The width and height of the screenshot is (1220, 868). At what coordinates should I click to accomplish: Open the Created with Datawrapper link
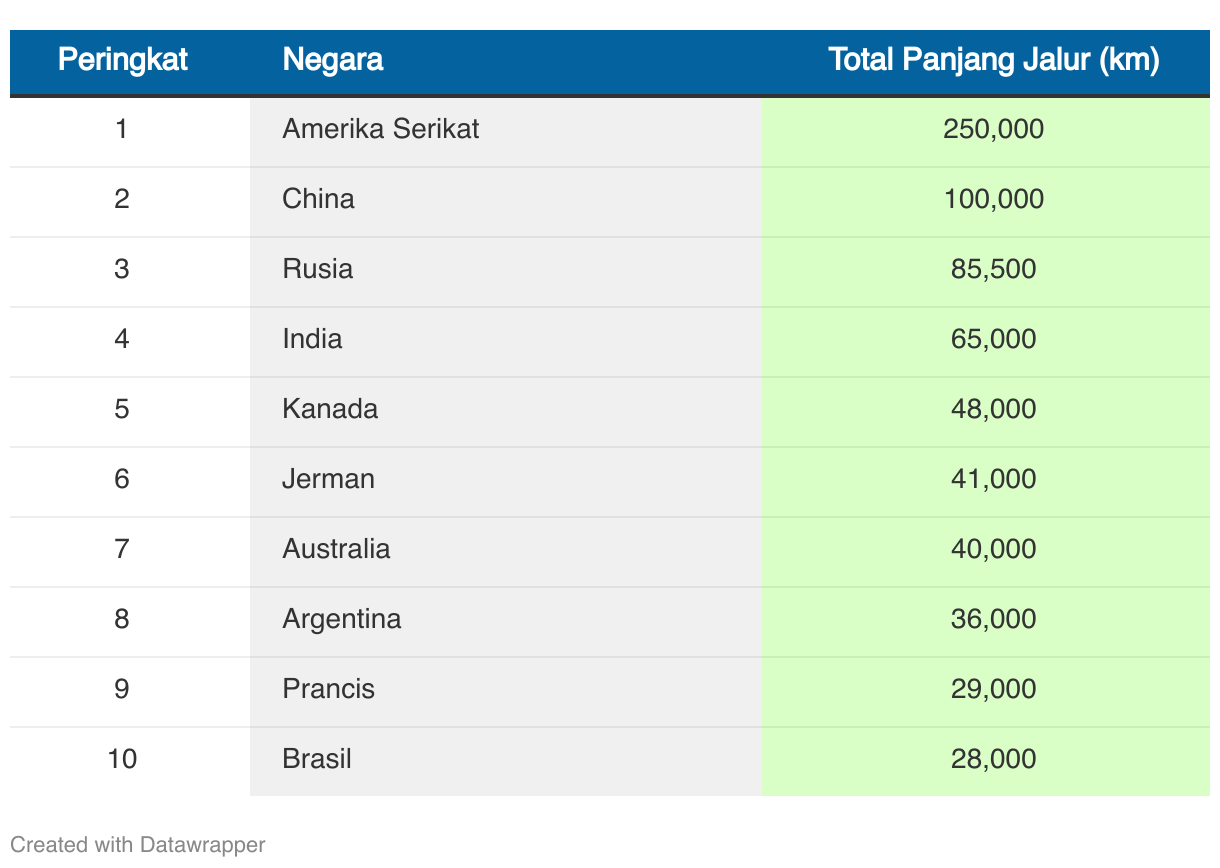pyautogui.click(x=138, y=845)
